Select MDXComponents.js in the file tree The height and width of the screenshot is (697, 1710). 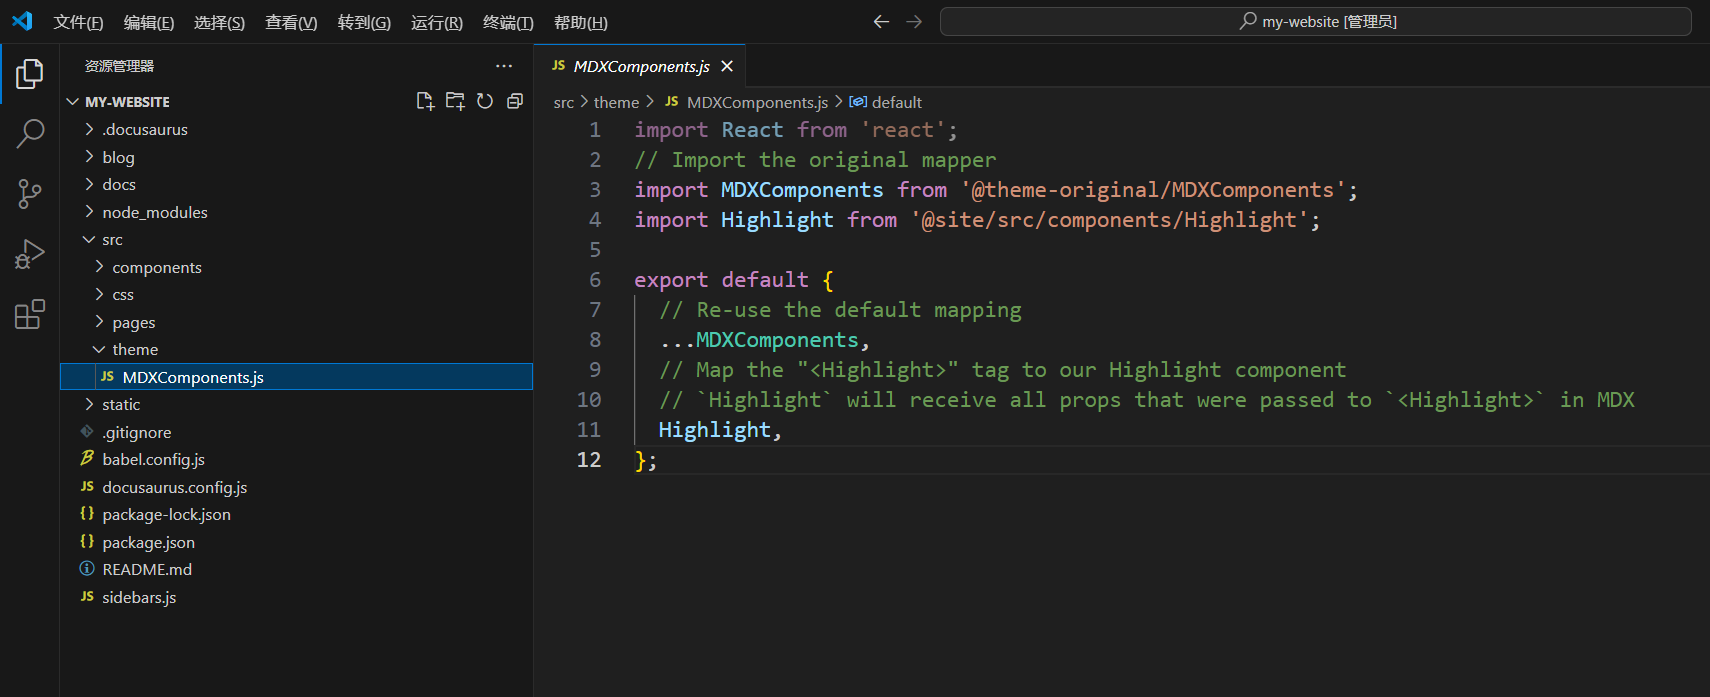pos(296,377)
